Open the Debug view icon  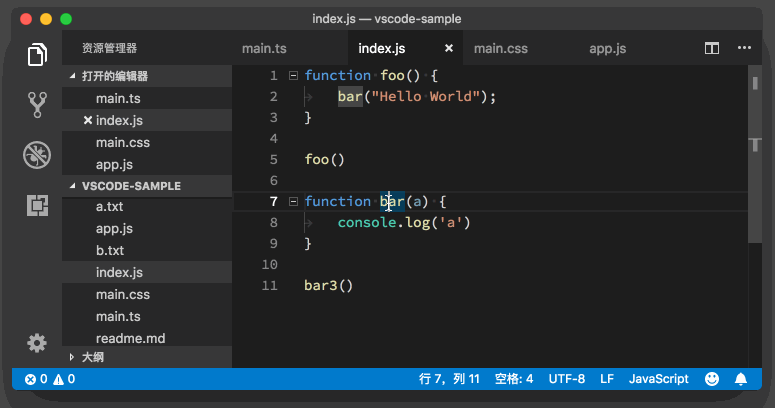point(37,154)
